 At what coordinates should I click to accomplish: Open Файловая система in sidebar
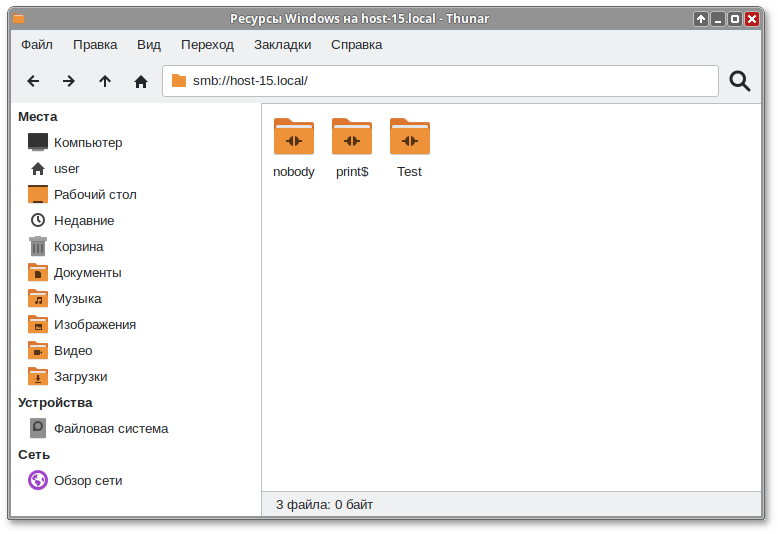coord(110,428)
